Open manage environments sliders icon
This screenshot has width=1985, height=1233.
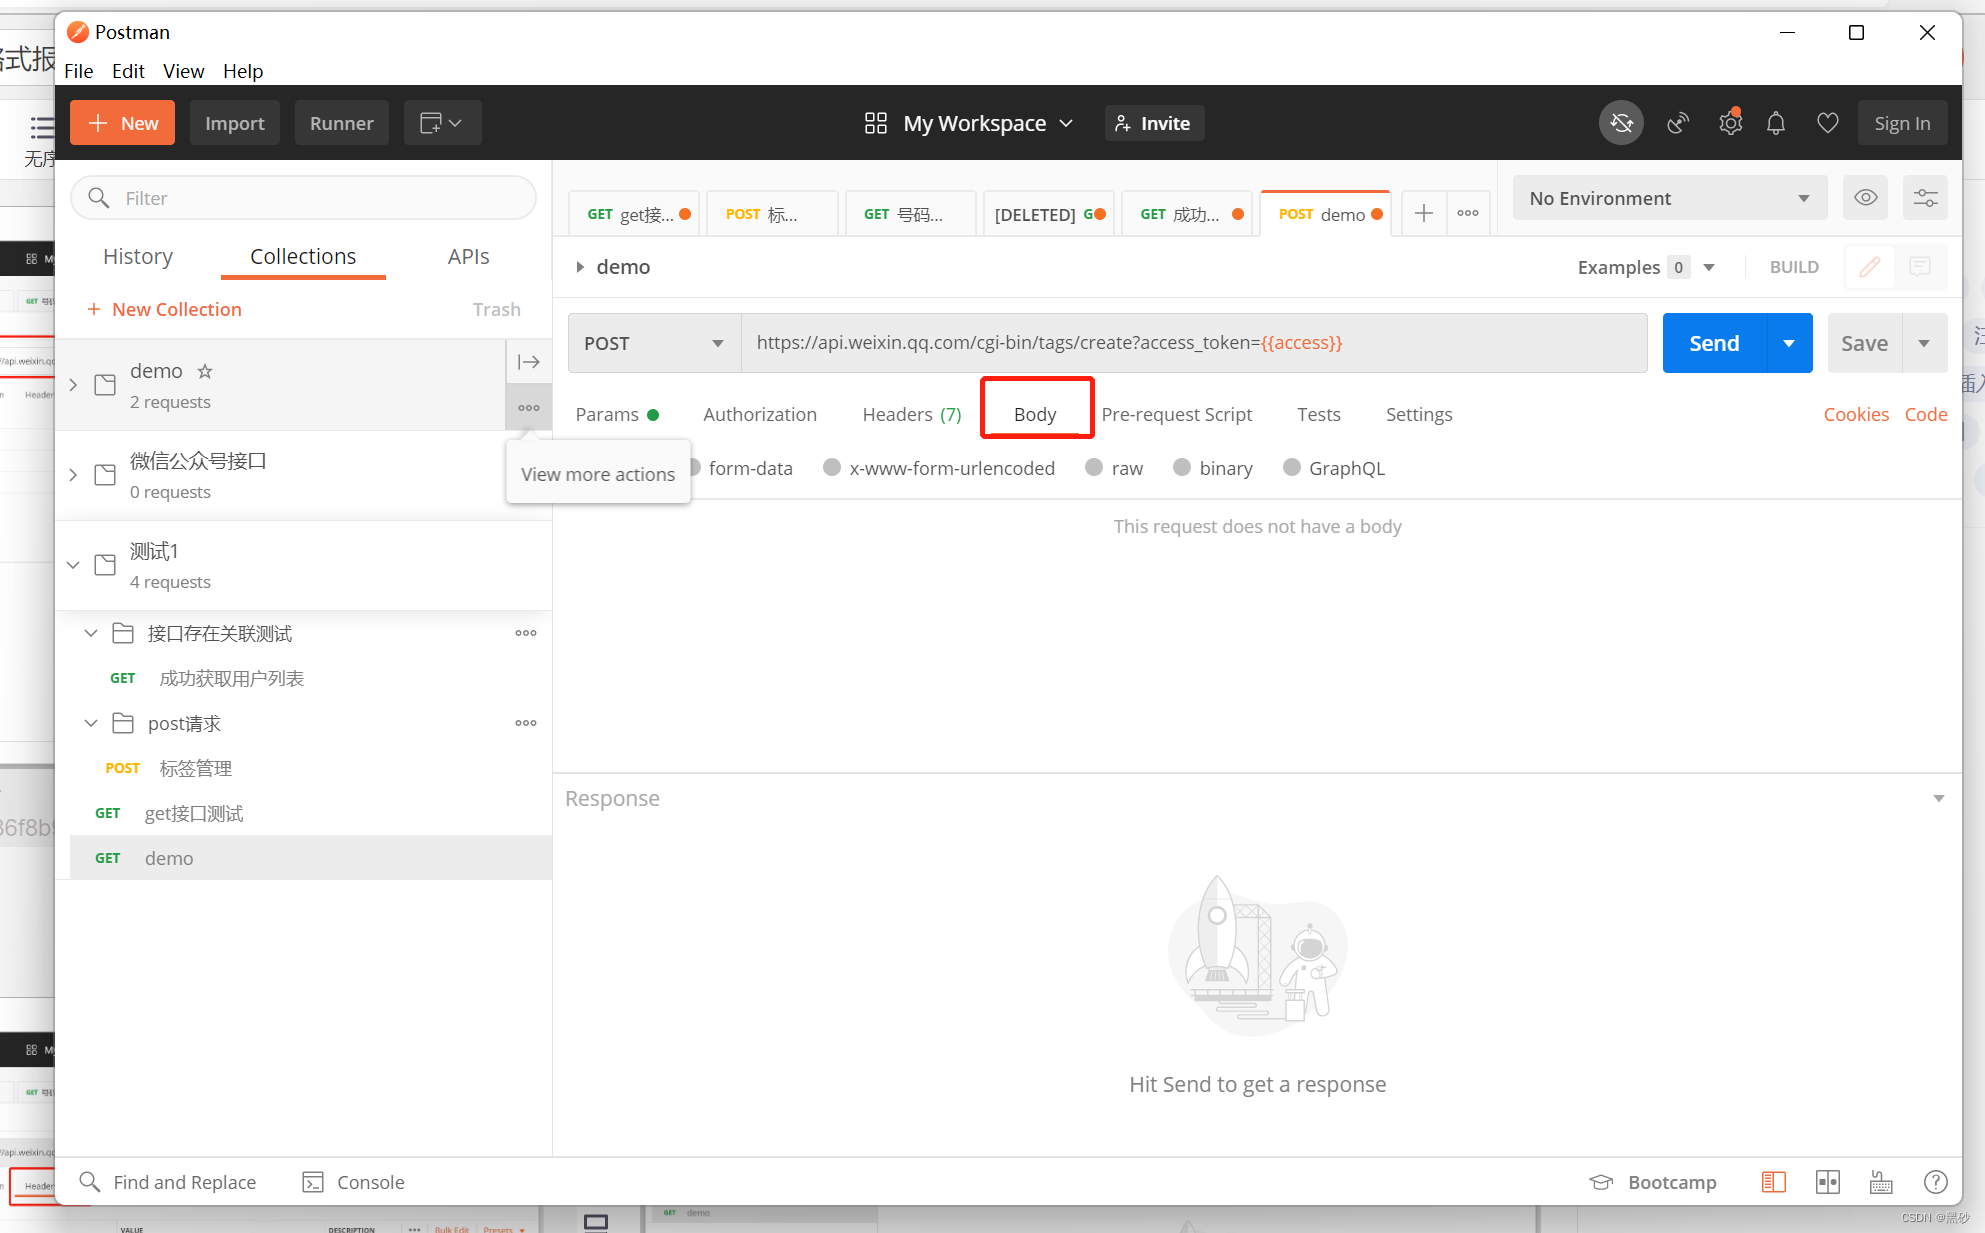(1925, 198)
